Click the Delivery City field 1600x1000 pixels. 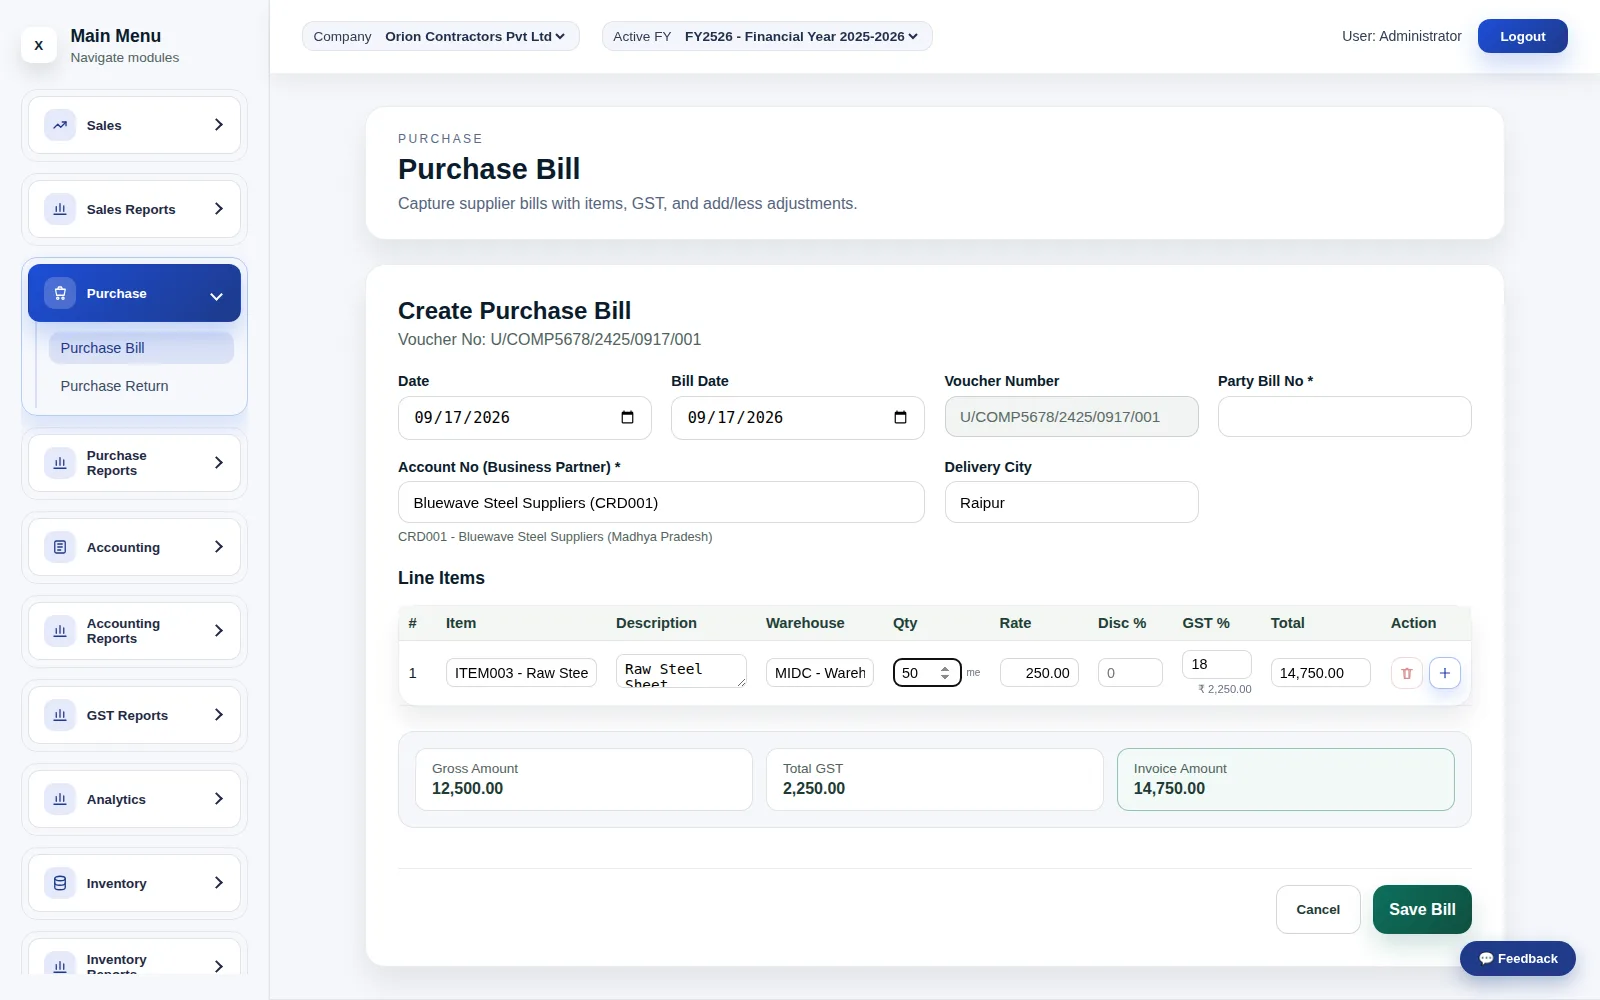1071,502
